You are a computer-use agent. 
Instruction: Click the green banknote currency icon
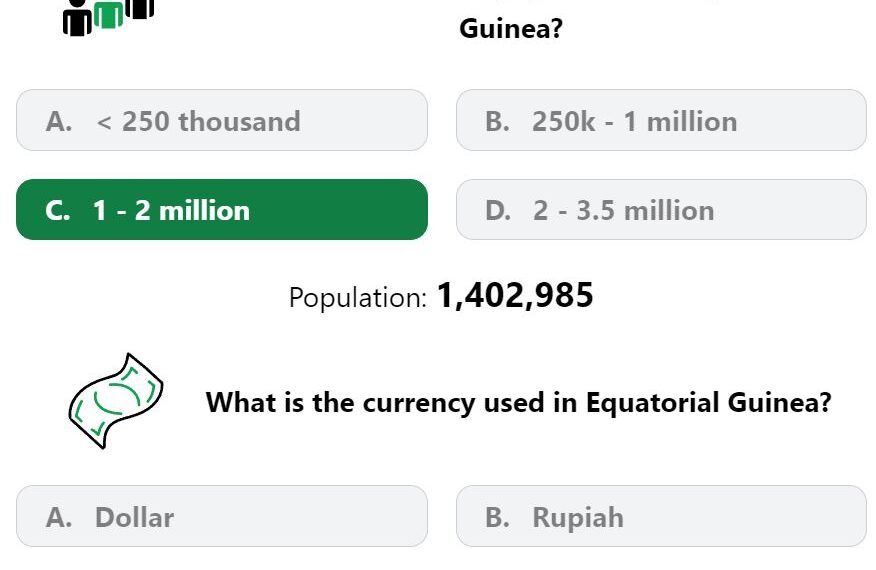click(116, 401)
